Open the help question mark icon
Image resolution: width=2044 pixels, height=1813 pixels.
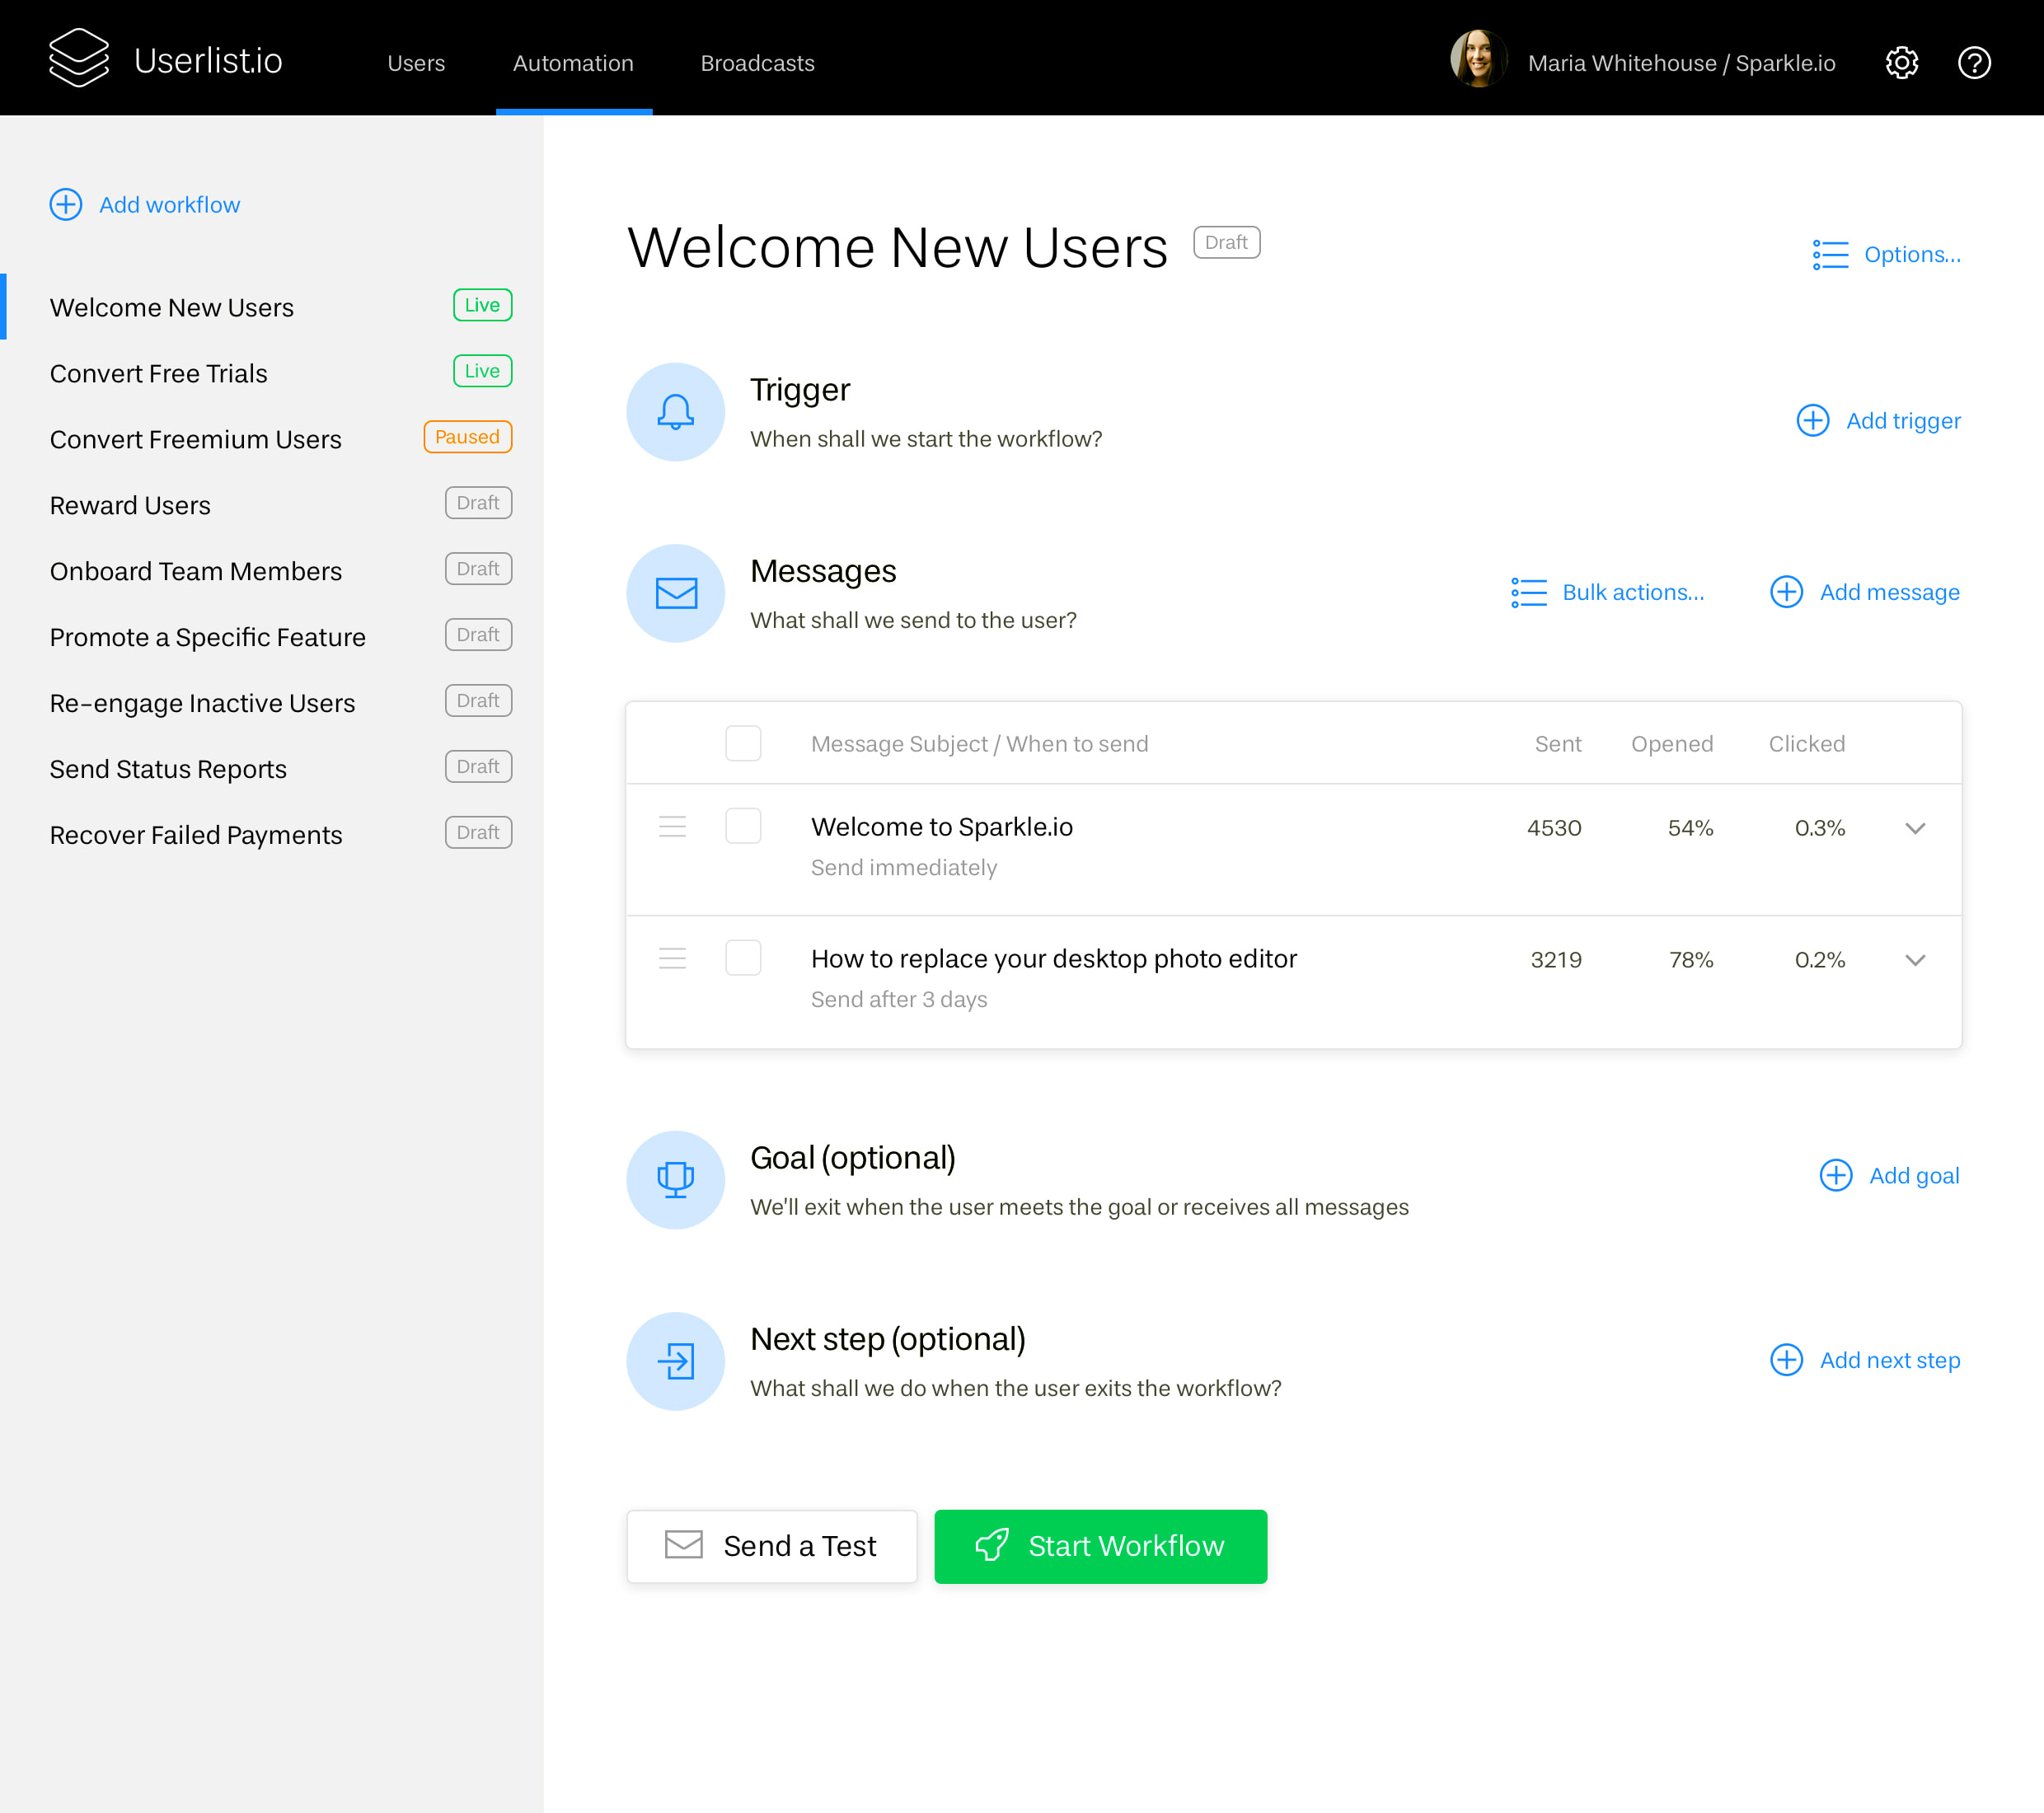1974,62
